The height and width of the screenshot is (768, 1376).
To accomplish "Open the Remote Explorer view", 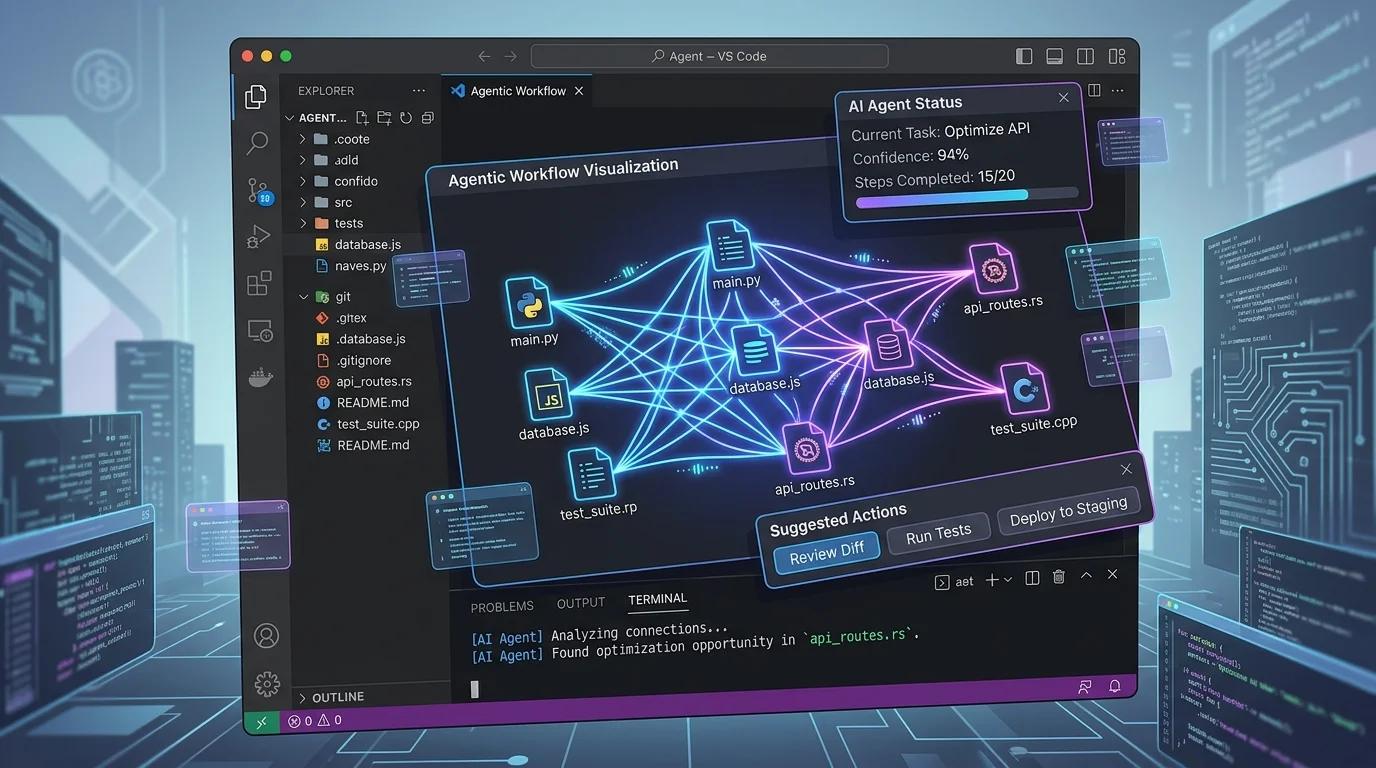I will point(259,330).
